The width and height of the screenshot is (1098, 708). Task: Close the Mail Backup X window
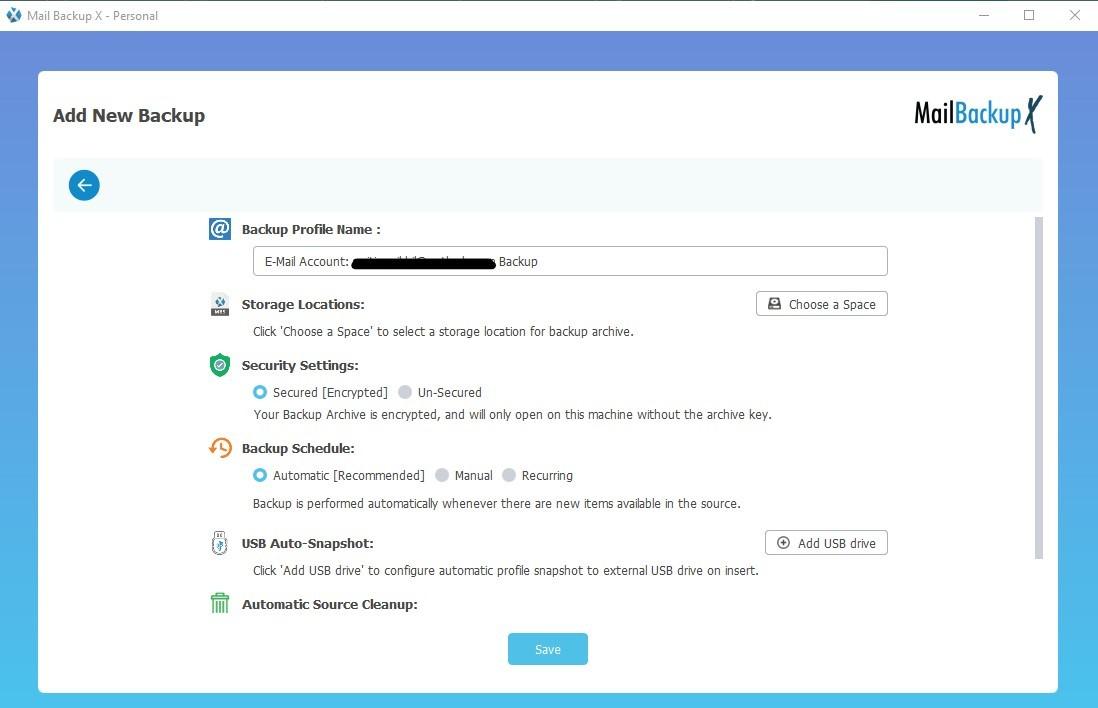[1074, 15]
